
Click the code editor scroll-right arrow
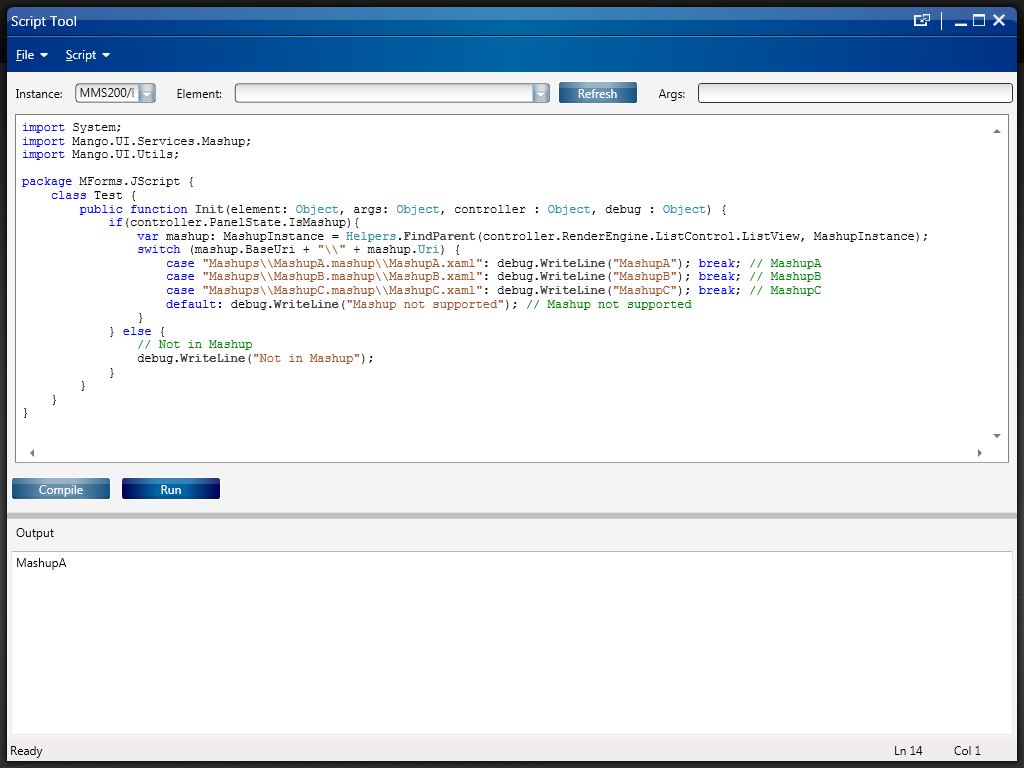pyautogui.click(x=979, y=453)
